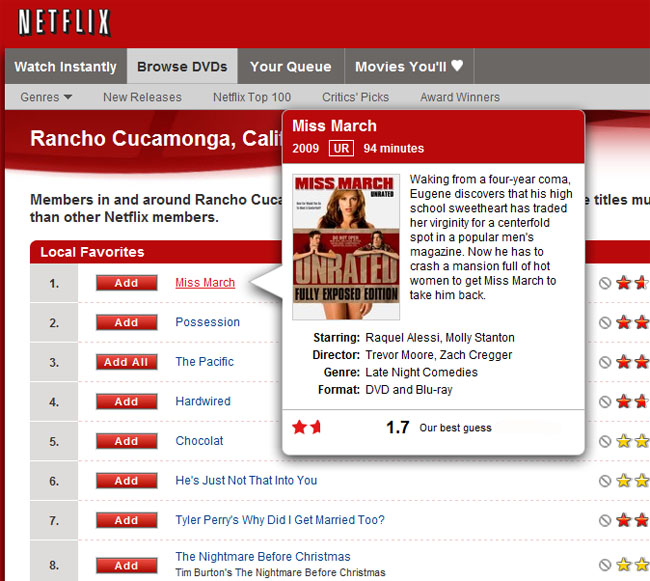Image resolution: width=650 pixels, height=581 pixels.
Task: Open New Releases
Action: 142,97
